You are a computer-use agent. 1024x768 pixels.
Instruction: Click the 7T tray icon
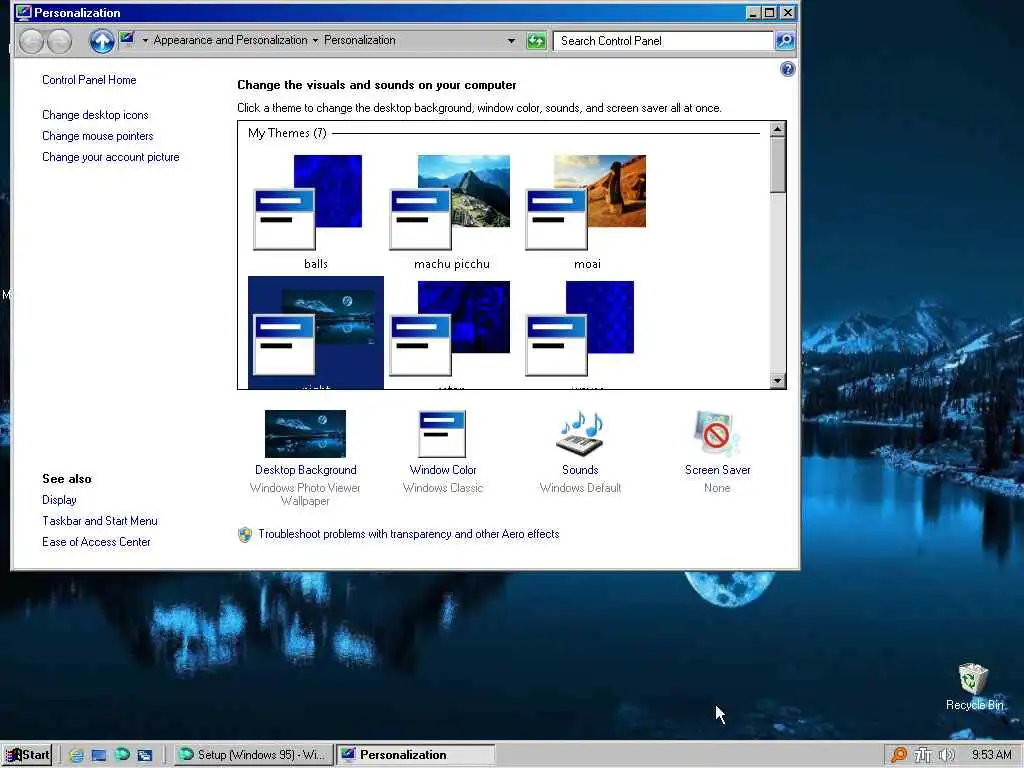pyautogui.click(x=922, y=755)
